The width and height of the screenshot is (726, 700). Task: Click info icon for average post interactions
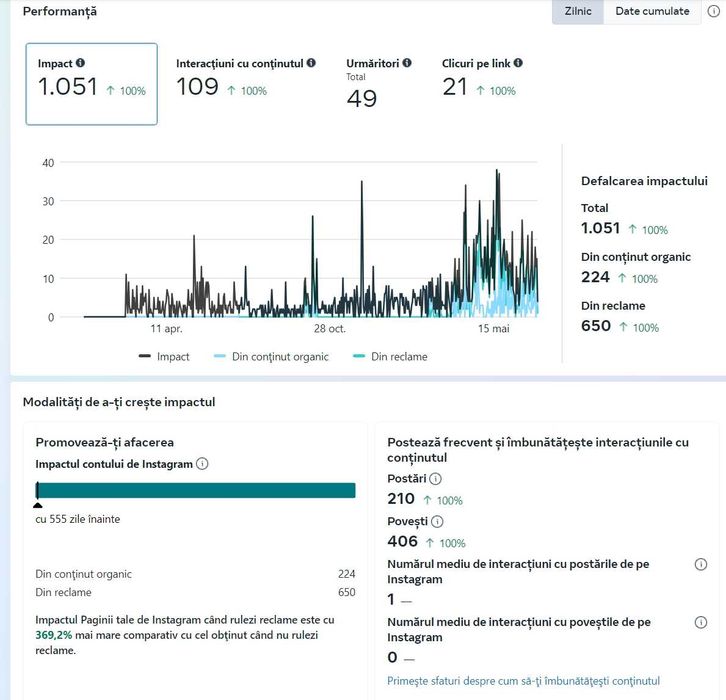(x=701, y=565)
